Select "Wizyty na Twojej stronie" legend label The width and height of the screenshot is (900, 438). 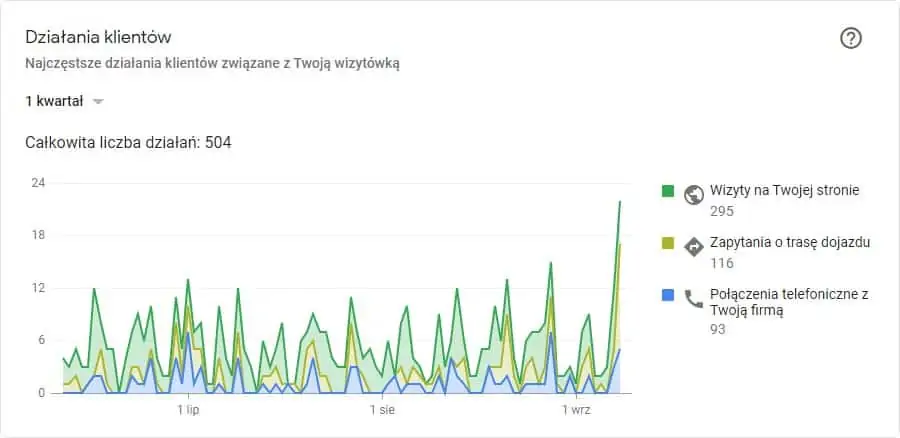pyautogui.click(x=784, y=190)
